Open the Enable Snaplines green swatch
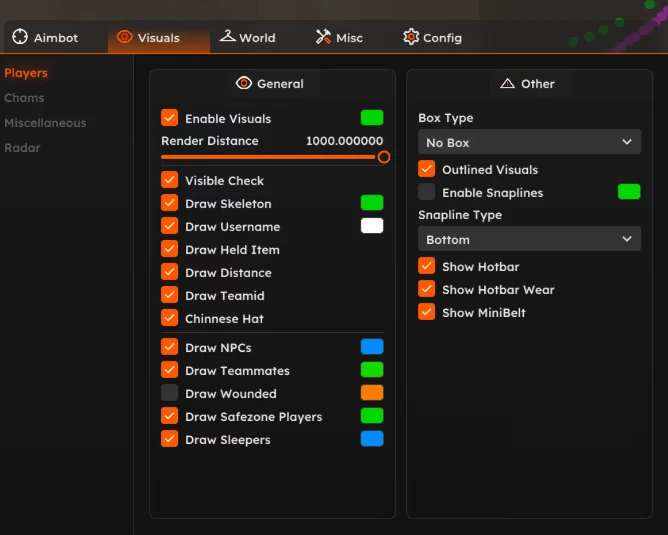The height and width of the screenshot is (535, 668). click(x=629, y=192)
